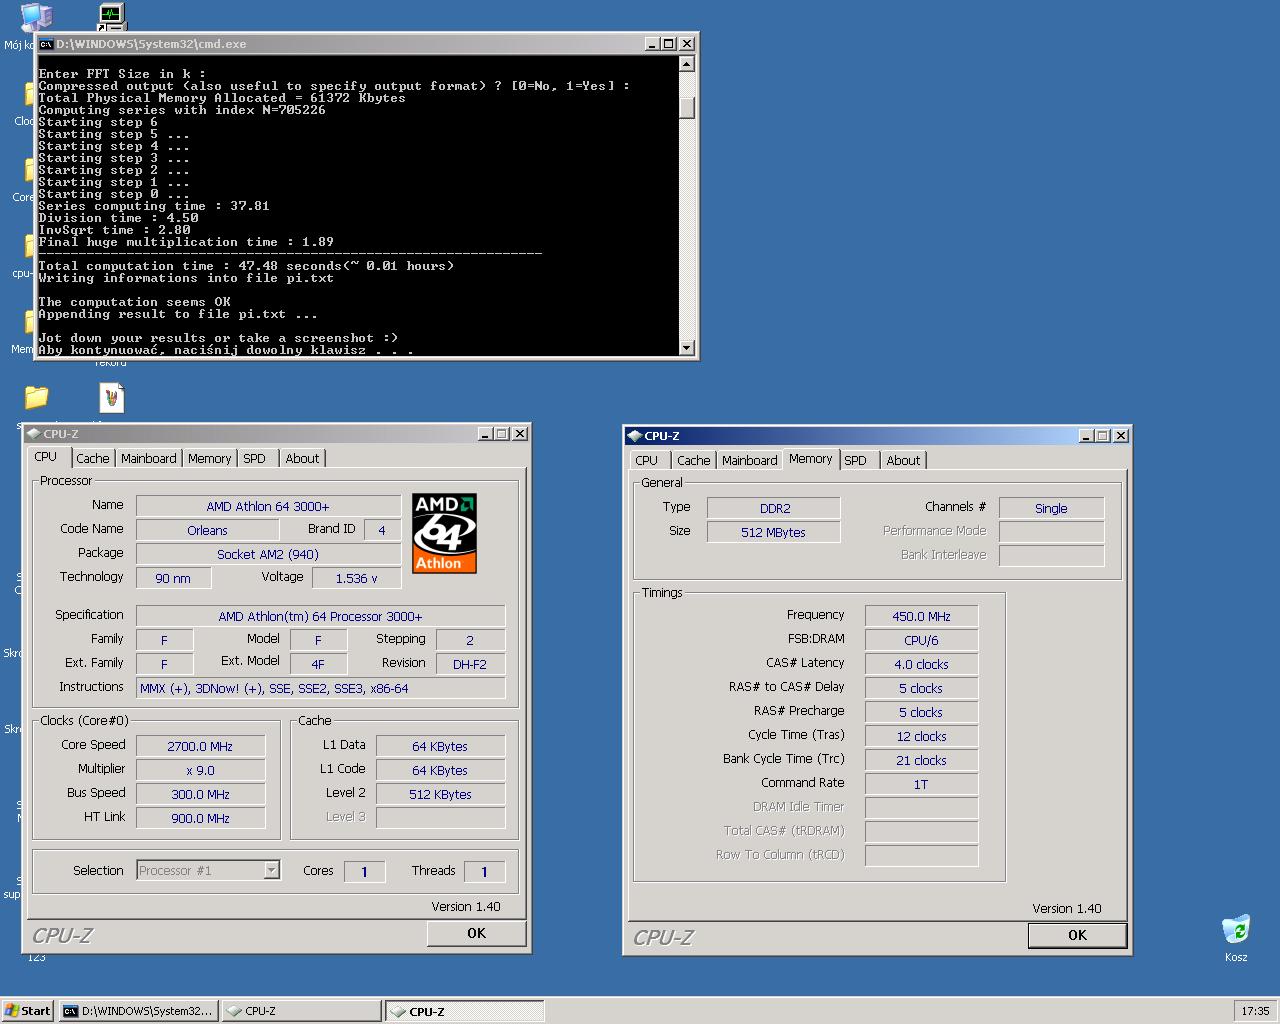Select the active CPU-Z taskbar button
Screen dimensions: 1280x1024
[x=464, y=1011]
